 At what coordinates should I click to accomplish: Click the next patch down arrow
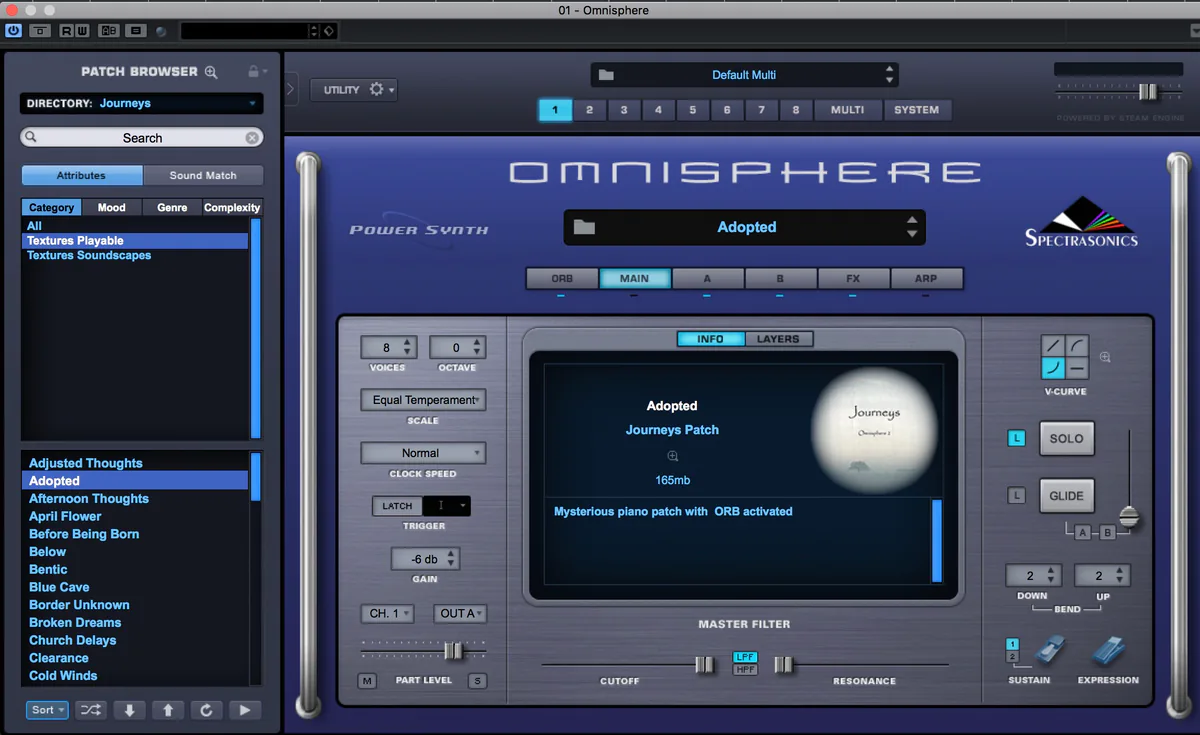point(129,710)
